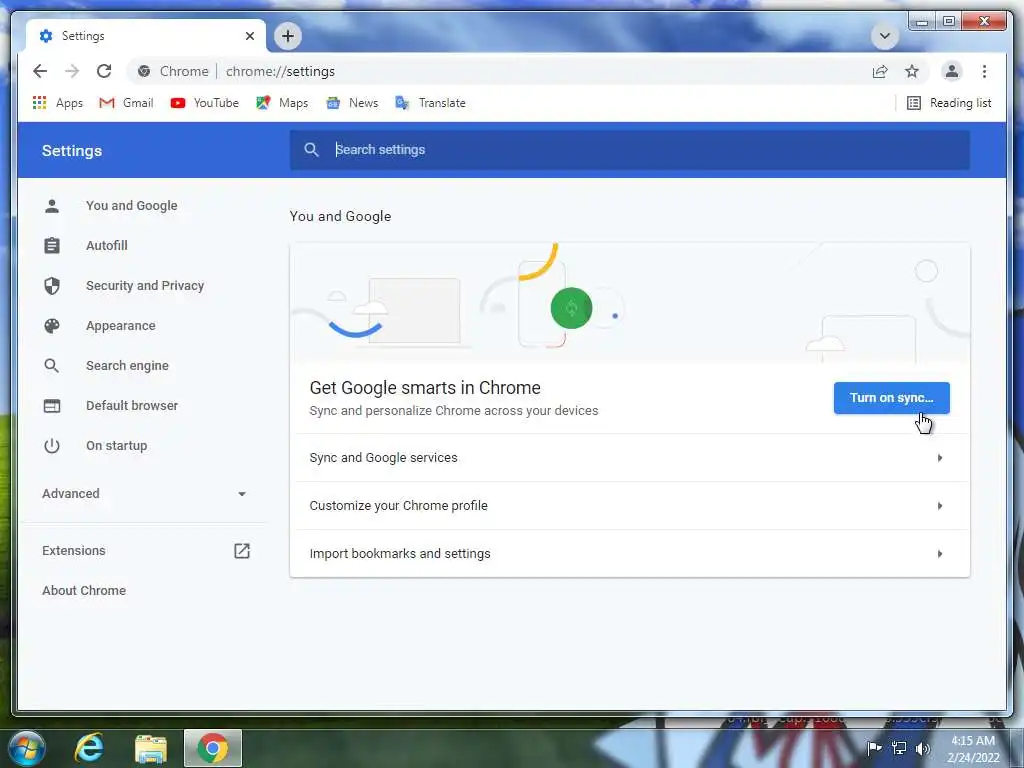
Task: Open Extensions external link icon
Action: point(242,551)
